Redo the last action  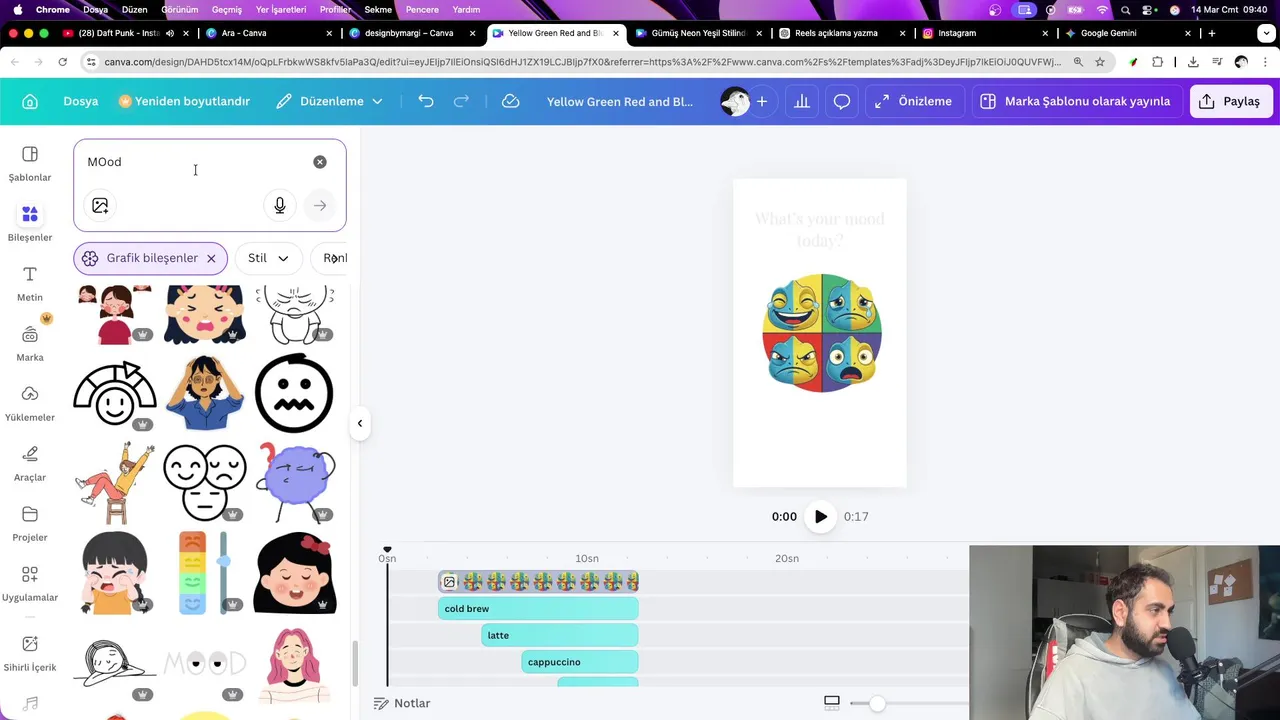tap(461, 101)
